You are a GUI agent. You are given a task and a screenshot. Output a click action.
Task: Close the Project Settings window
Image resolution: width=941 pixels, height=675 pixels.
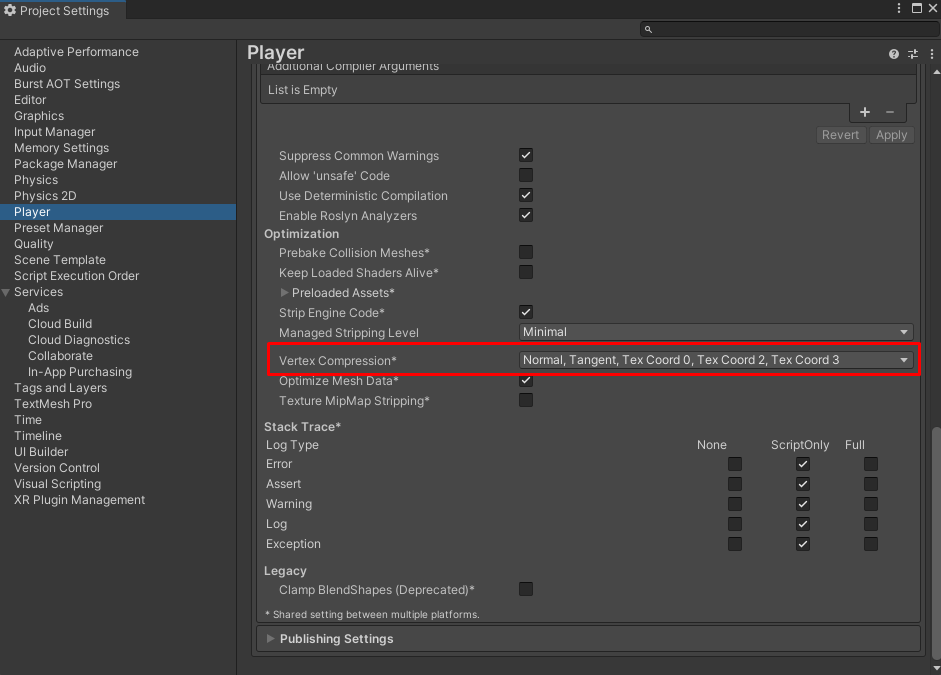click(933, 8)
